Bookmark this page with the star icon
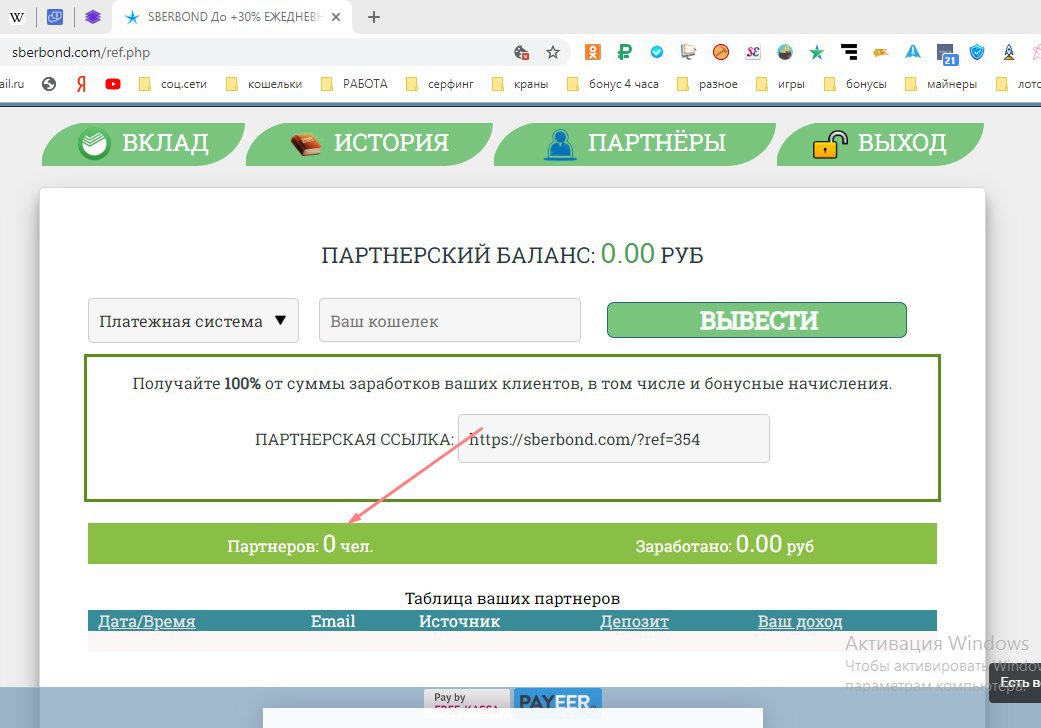Image resolution: width=1041 pixels, height=728 pixels. tap(552, 52)
